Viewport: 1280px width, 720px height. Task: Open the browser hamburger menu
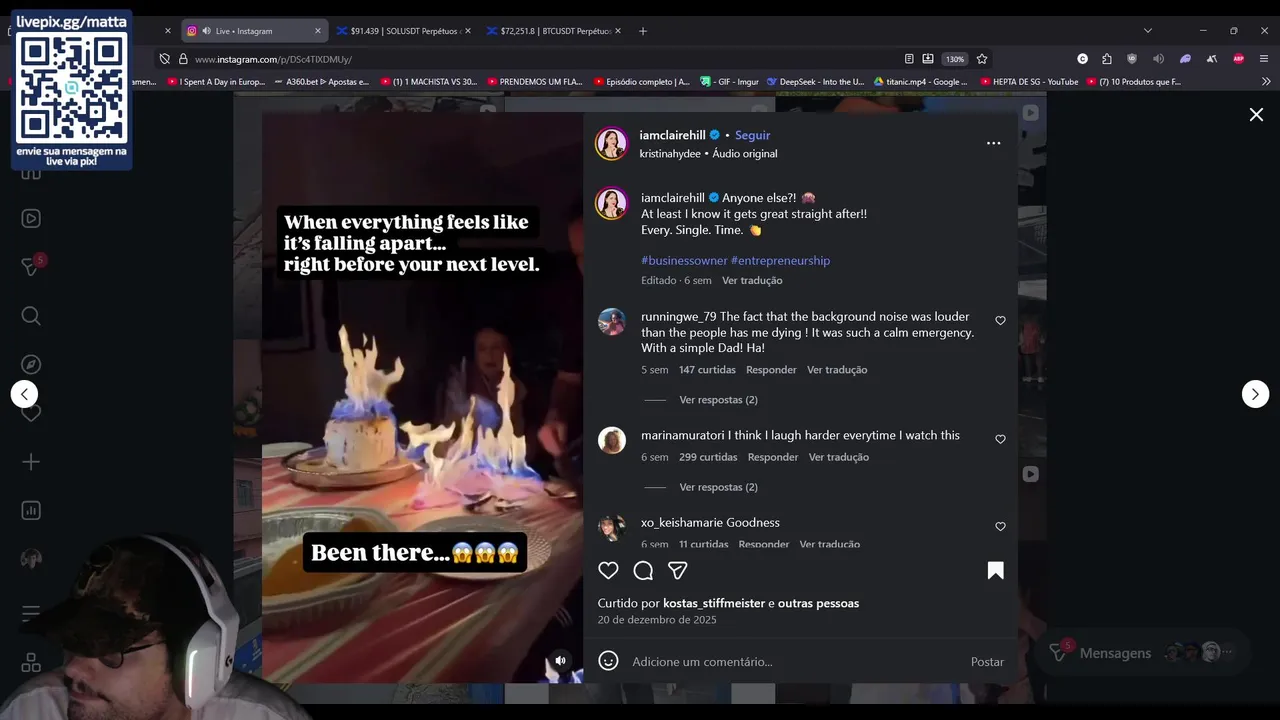[1264, 59]
